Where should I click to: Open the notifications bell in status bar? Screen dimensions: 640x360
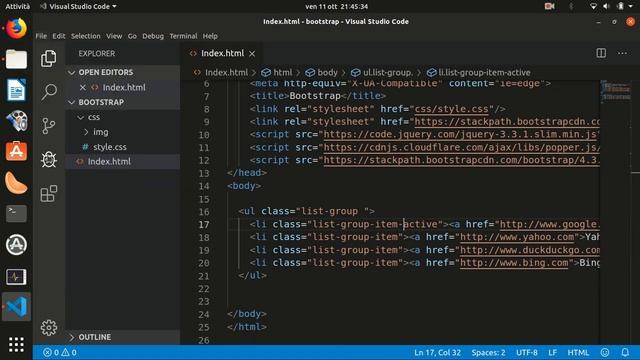624,352
